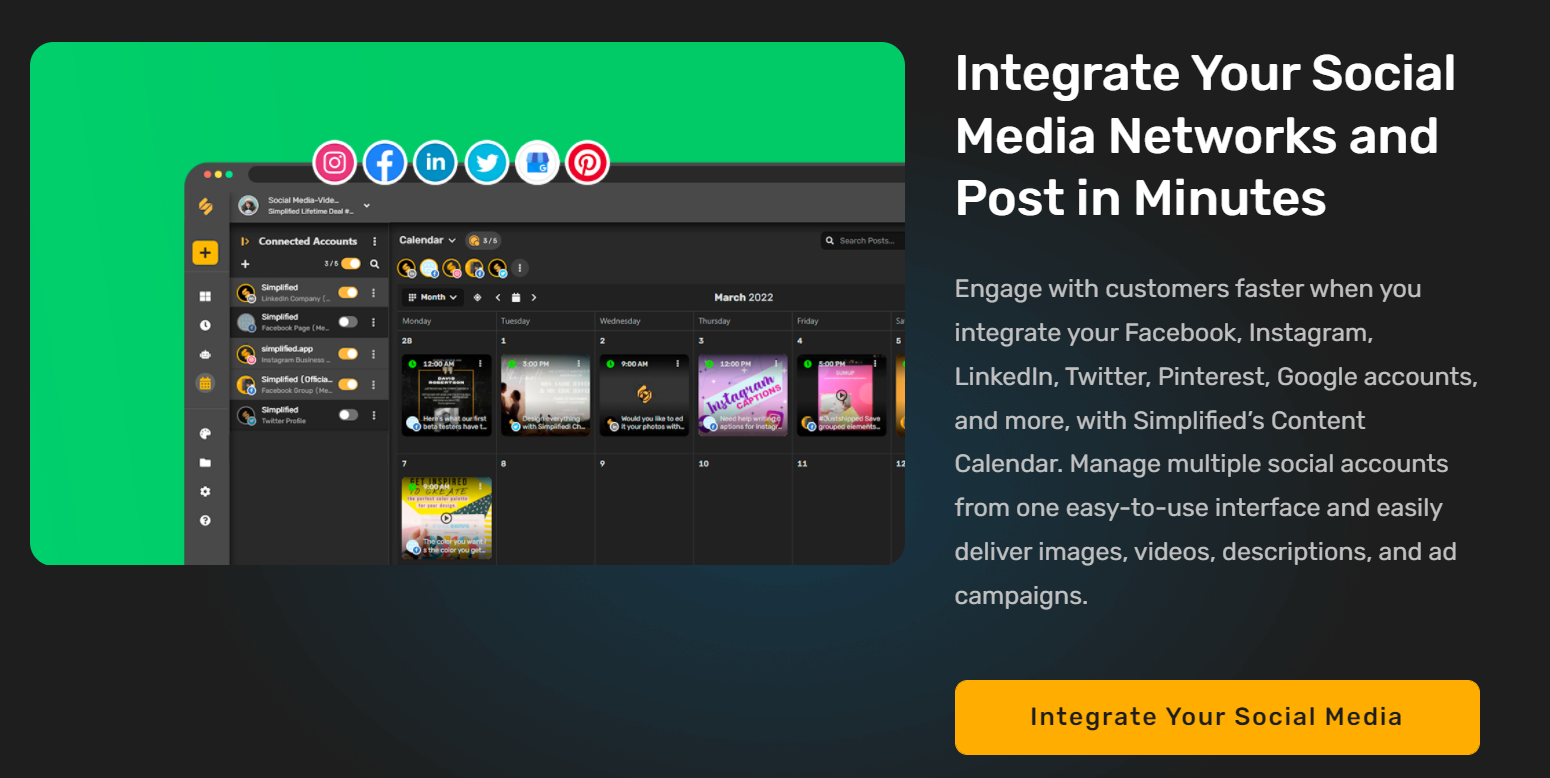The width and height of the screenshot is (1550, 778).
Task: Open the settings gear icon in sidebar
Action: point(205,492)
